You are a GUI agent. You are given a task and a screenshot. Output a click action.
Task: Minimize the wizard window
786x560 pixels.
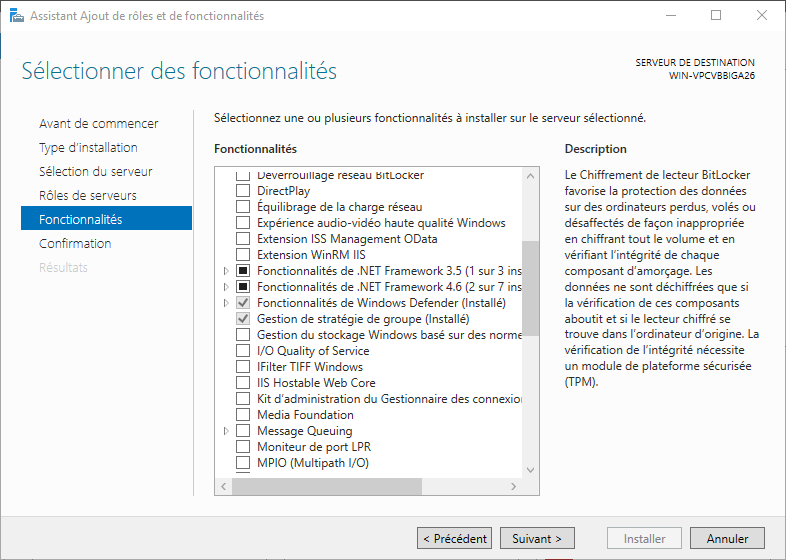pyautogui.click(x=671, y=16)
